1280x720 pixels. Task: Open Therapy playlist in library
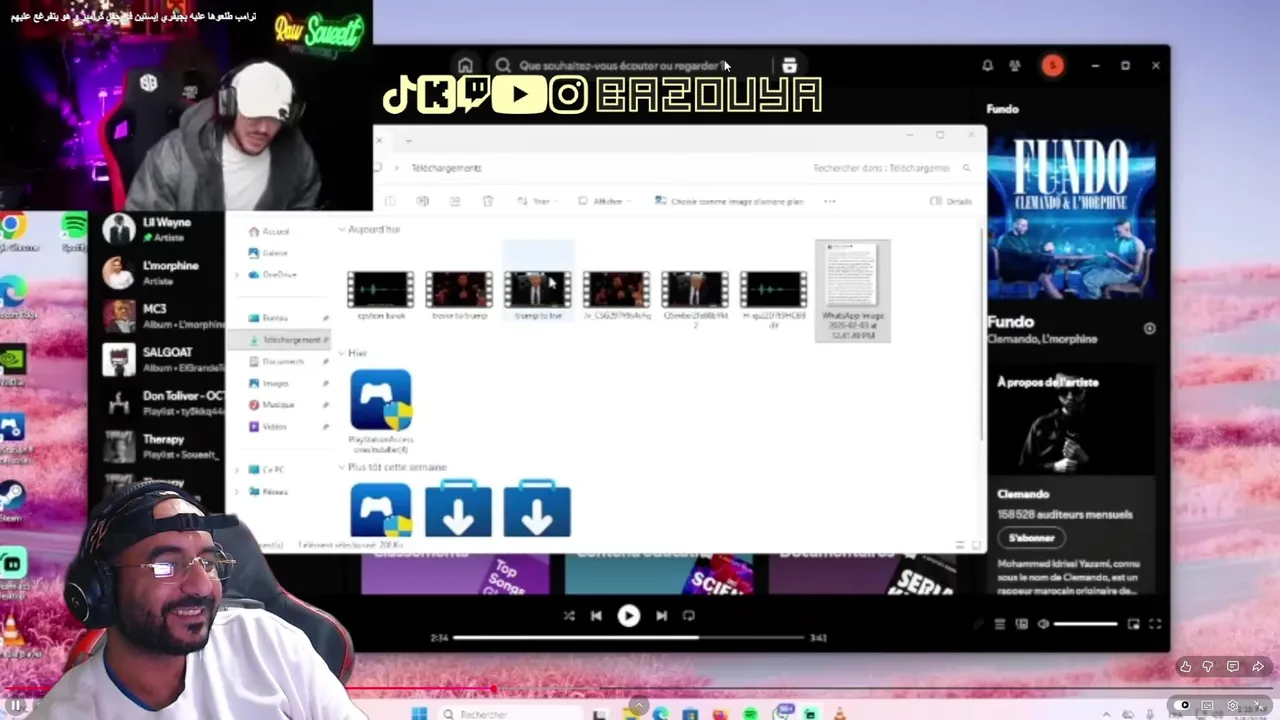[162, 446]
